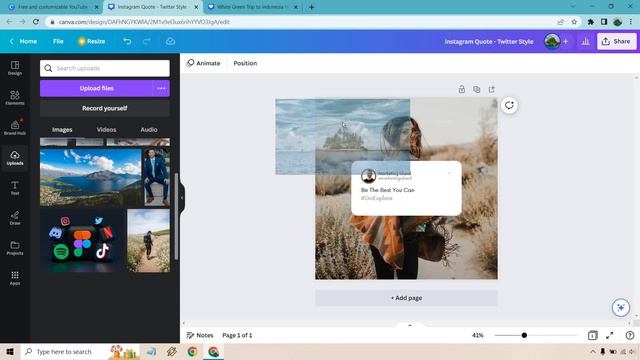Switch to the Instagram Quote browser tab

point(152,7)
